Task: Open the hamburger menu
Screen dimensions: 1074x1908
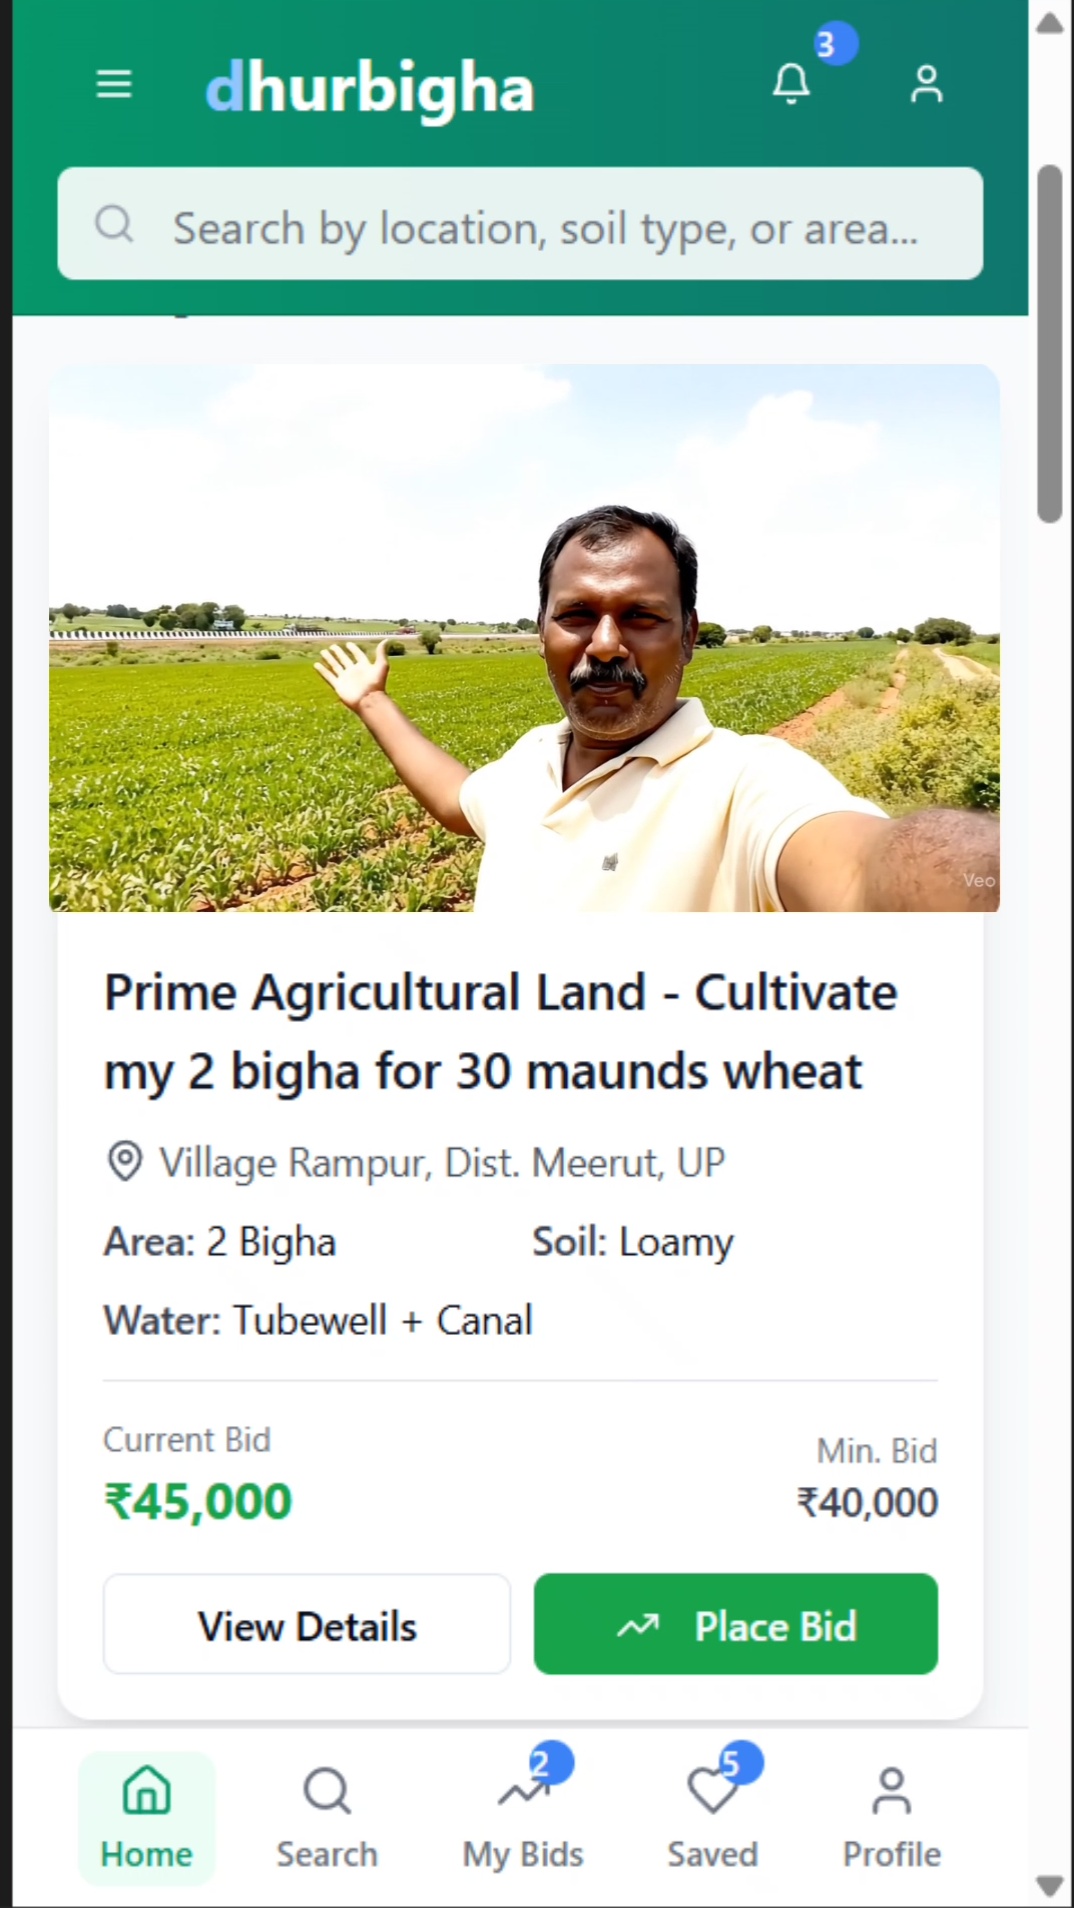Action: coord(114,84)
